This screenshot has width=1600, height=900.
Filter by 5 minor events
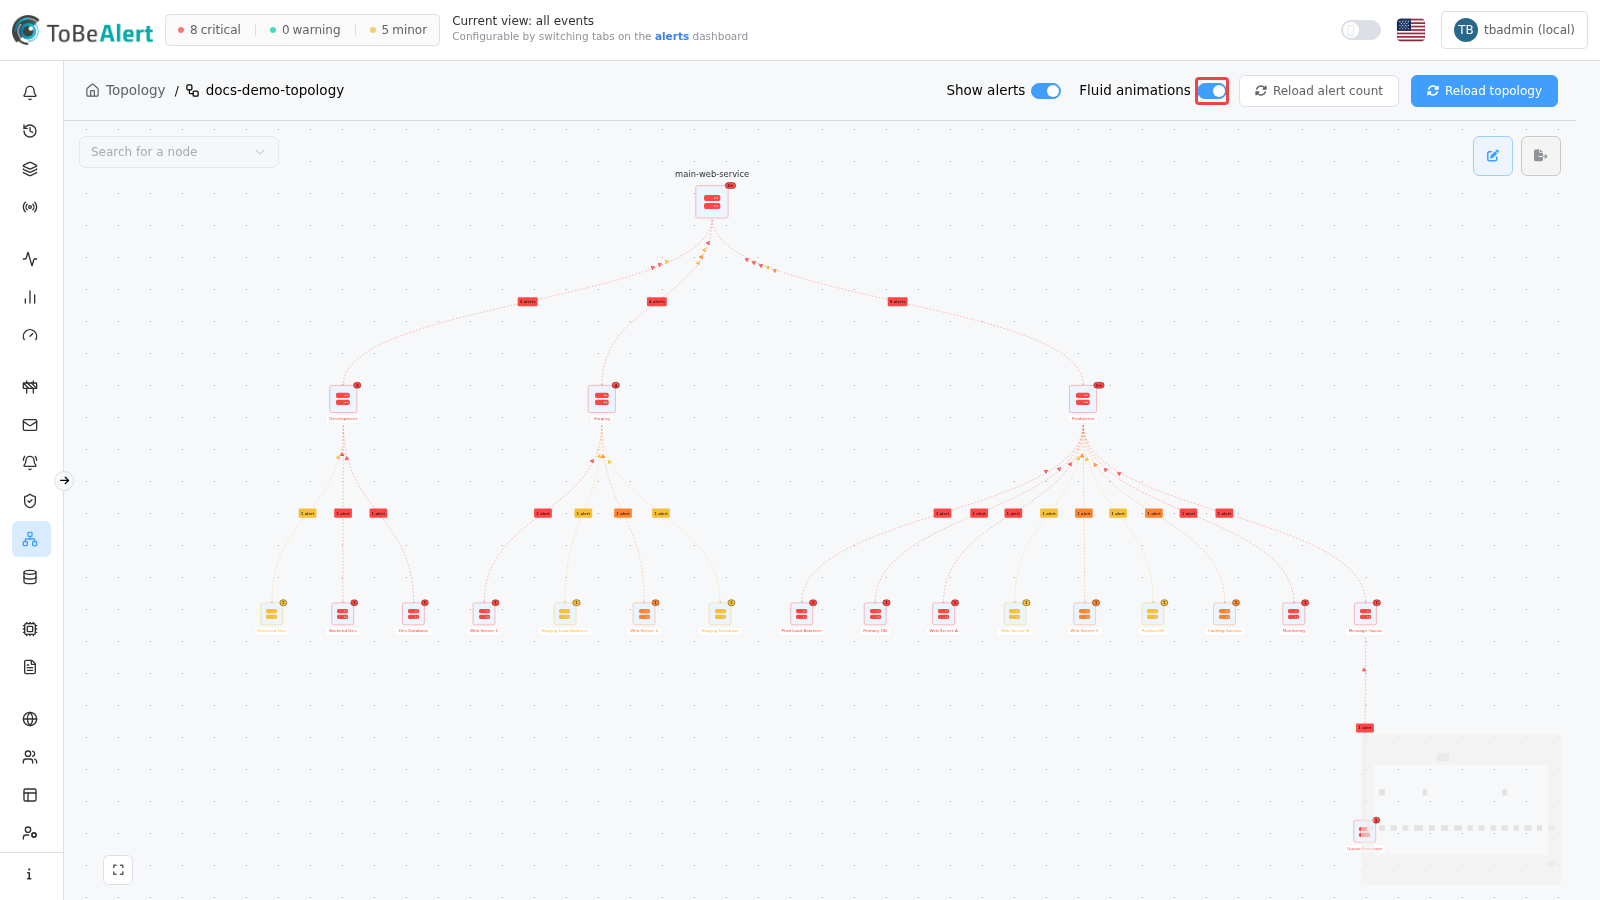(398, 30)
